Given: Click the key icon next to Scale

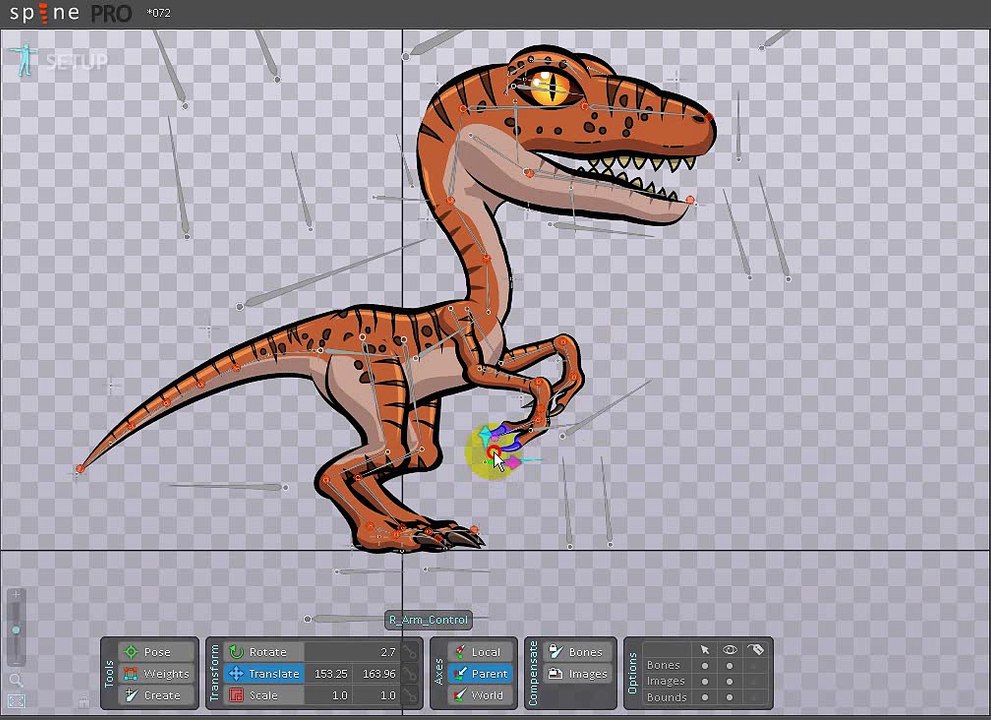Looking at the screenshot, I should tap(410, 695).
